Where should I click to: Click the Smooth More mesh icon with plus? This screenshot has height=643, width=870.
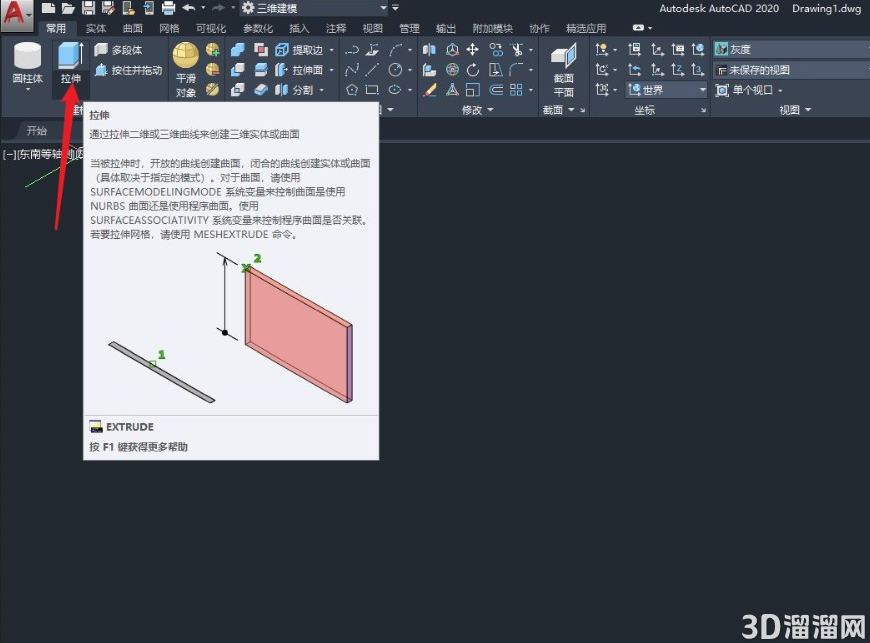click(x=213, y=50)
